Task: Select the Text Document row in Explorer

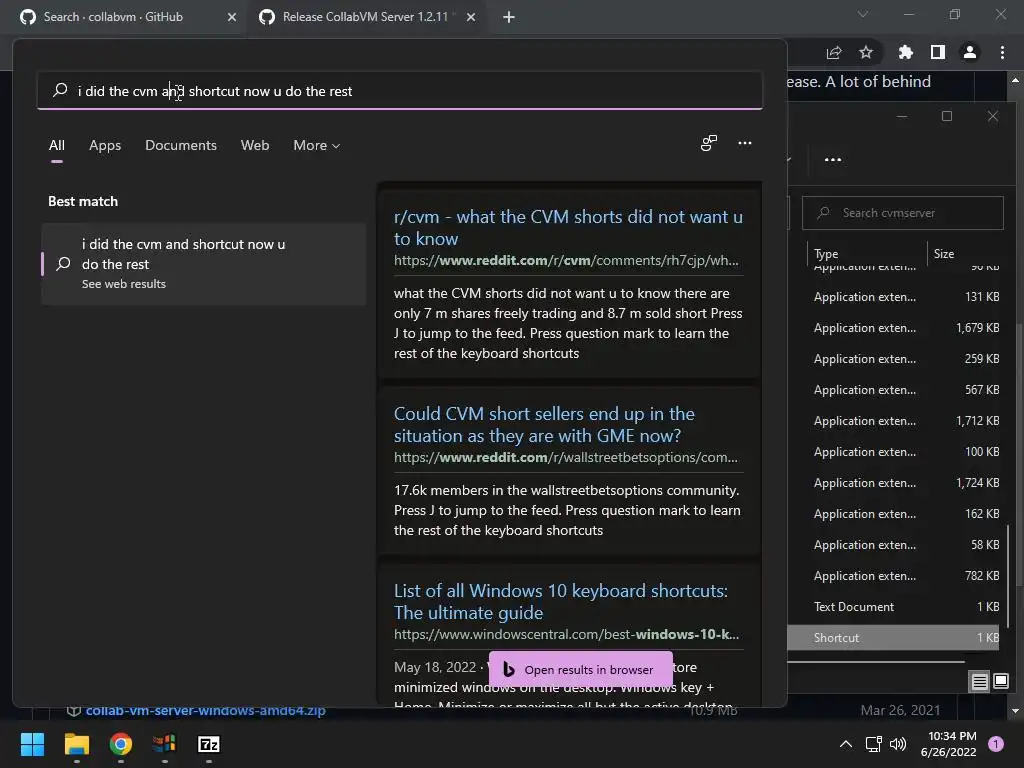Action: click(893, 607)
